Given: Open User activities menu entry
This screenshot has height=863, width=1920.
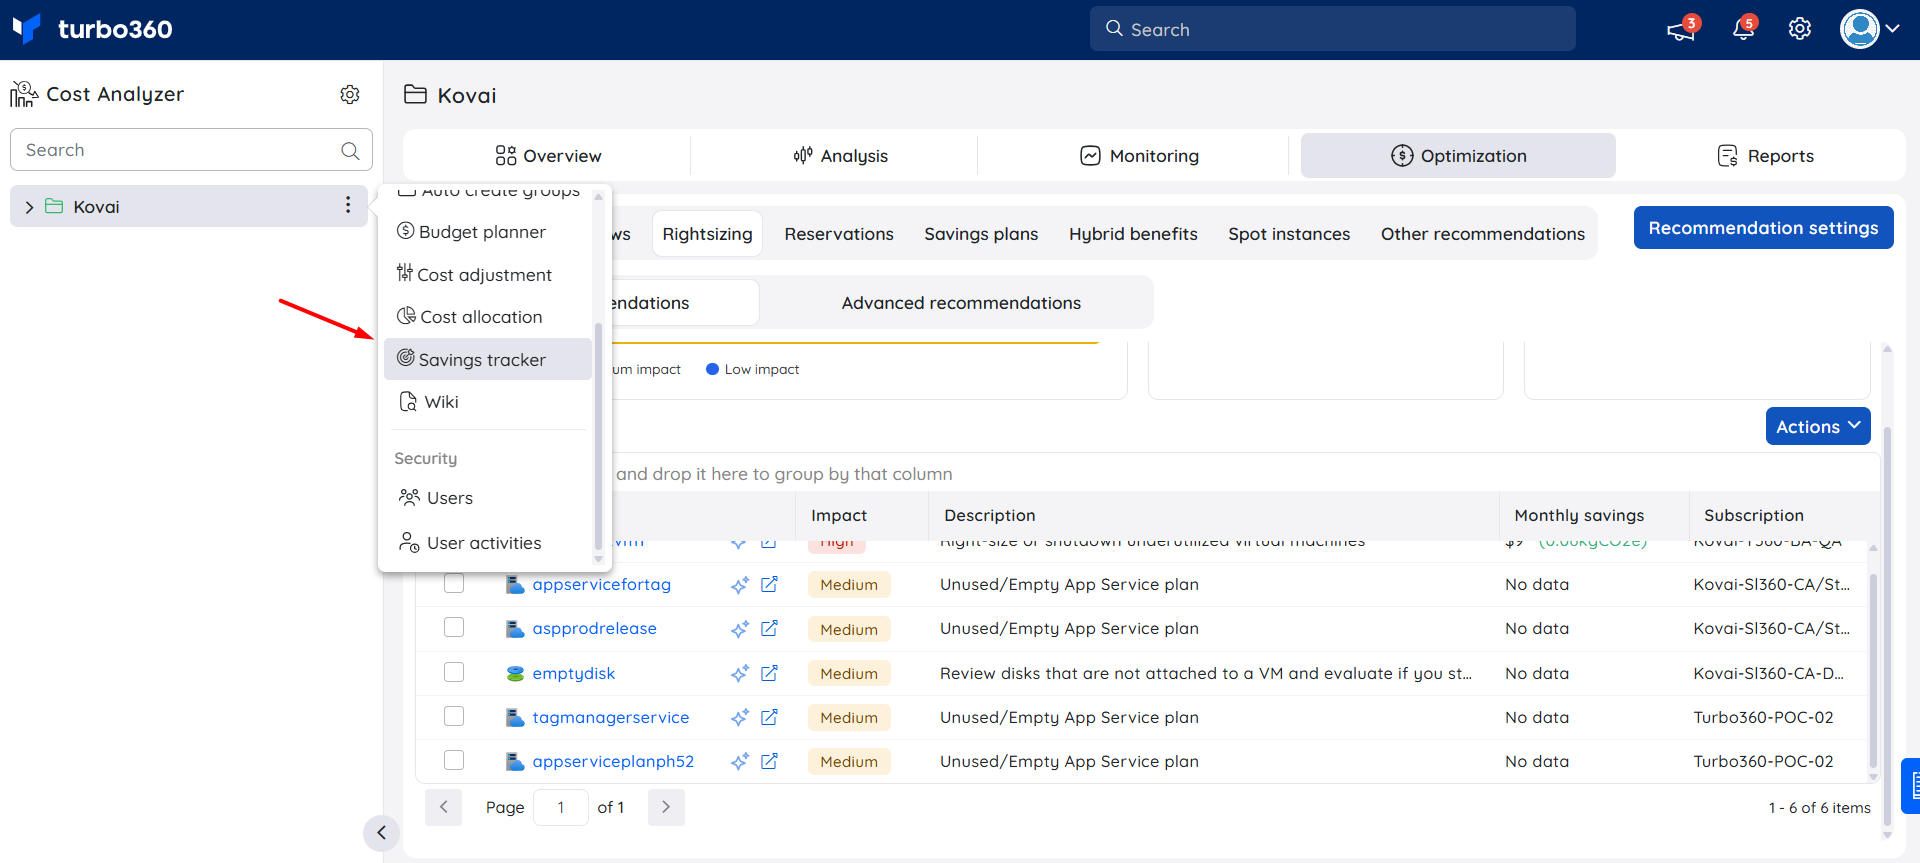Looking at the screenshot, I should click(487, 543).
